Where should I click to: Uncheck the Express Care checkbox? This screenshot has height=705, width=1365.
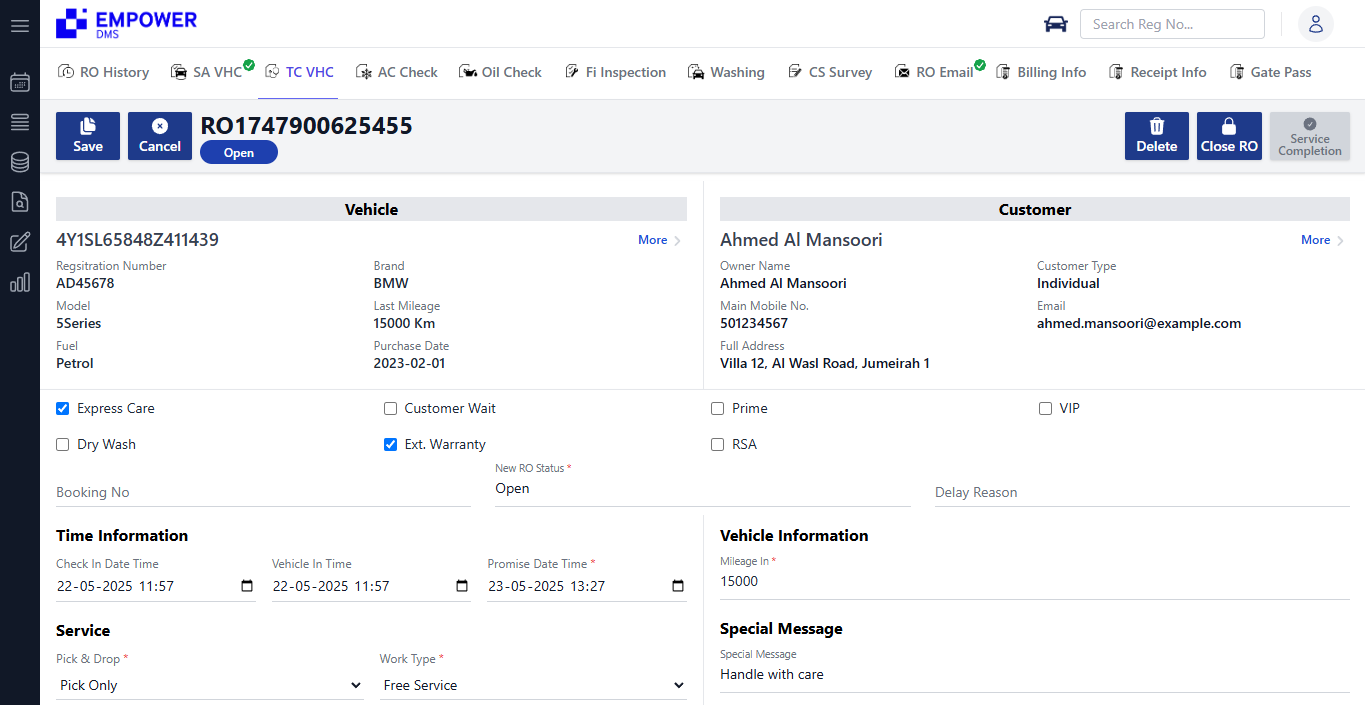(x=63, y=408)
